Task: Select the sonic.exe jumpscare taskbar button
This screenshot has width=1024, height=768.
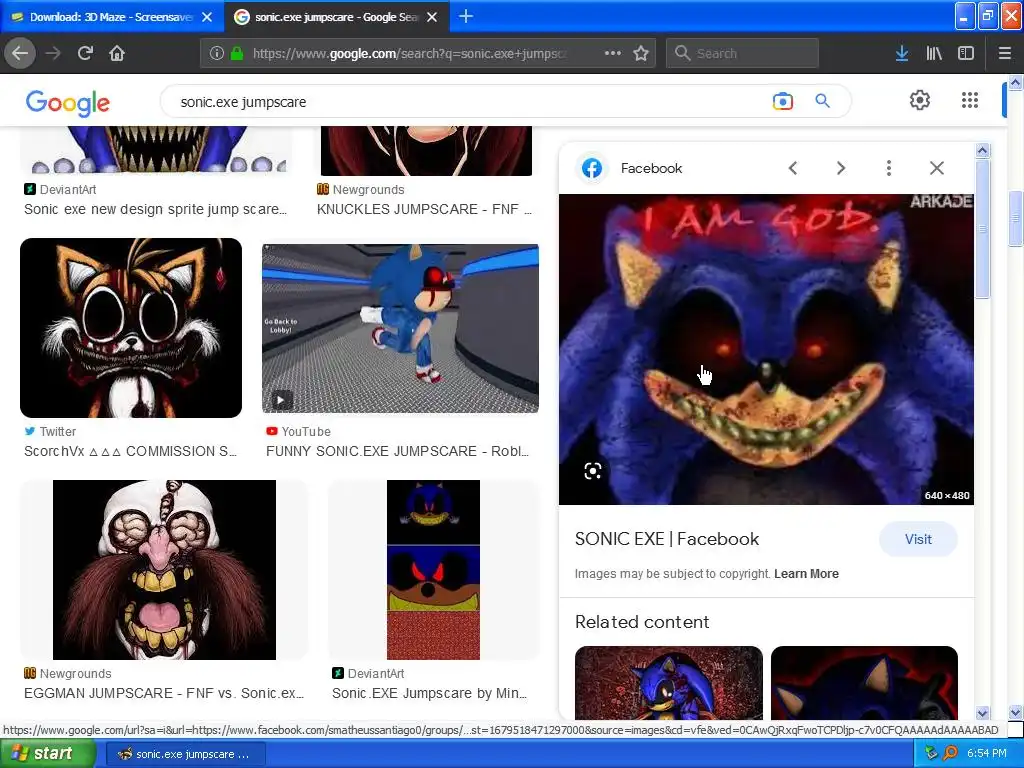Action: (185, 754)
